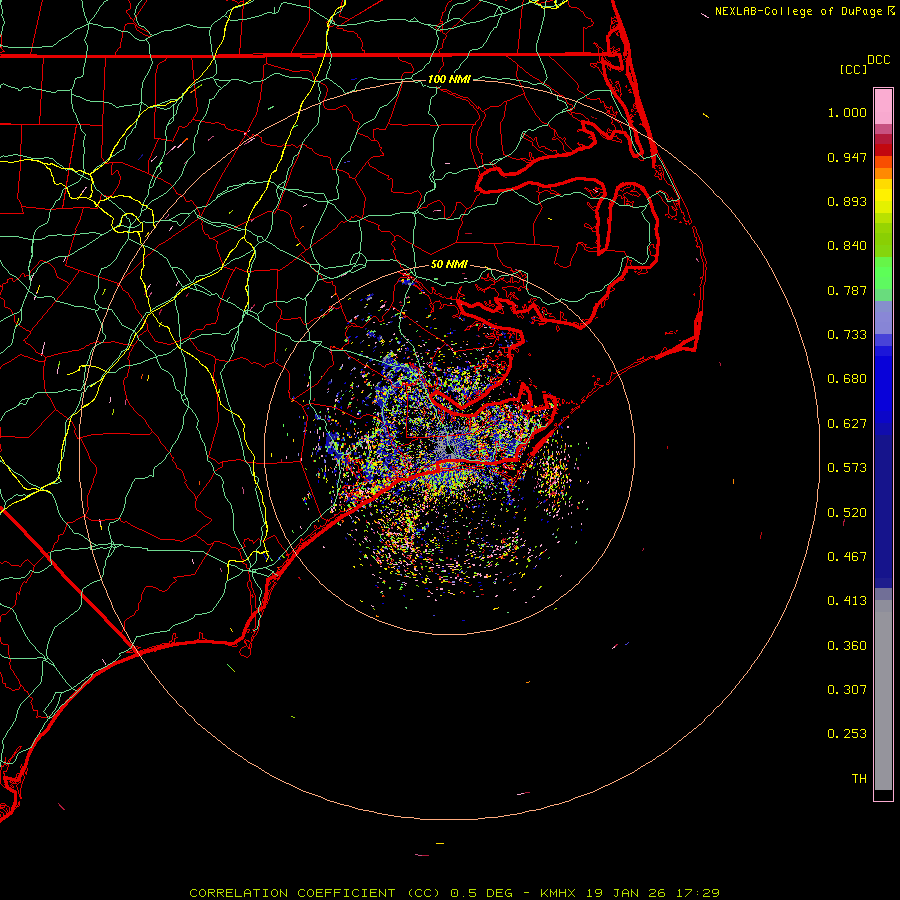Click the 0.840 scale value
Viewport: 900px width, 900px height.
tap(847, 246)
